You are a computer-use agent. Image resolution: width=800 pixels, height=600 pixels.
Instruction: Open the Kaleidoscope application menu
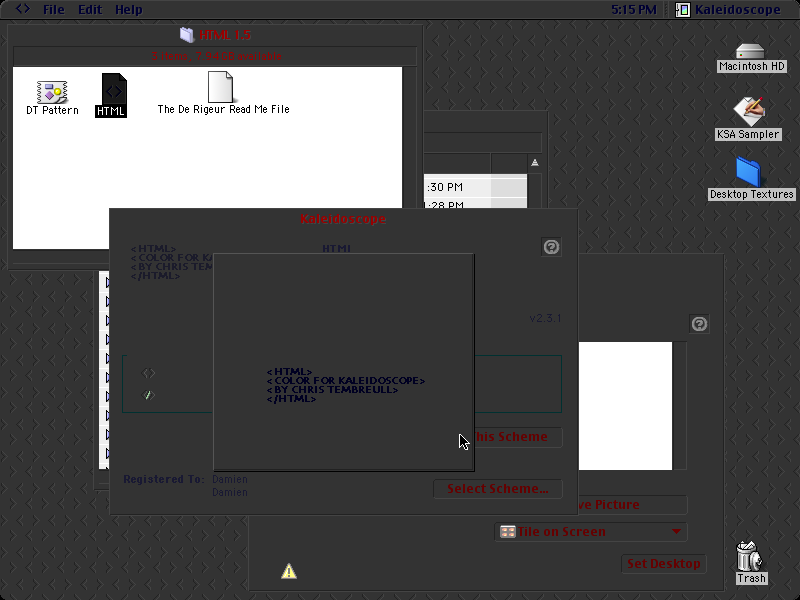click(x=728, y=9)
